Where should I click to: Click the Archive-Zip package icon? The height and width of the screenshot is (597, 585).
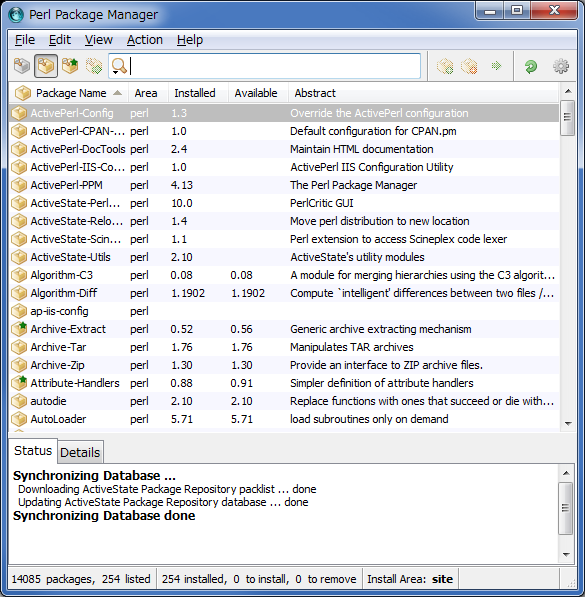tap(19, 365)
